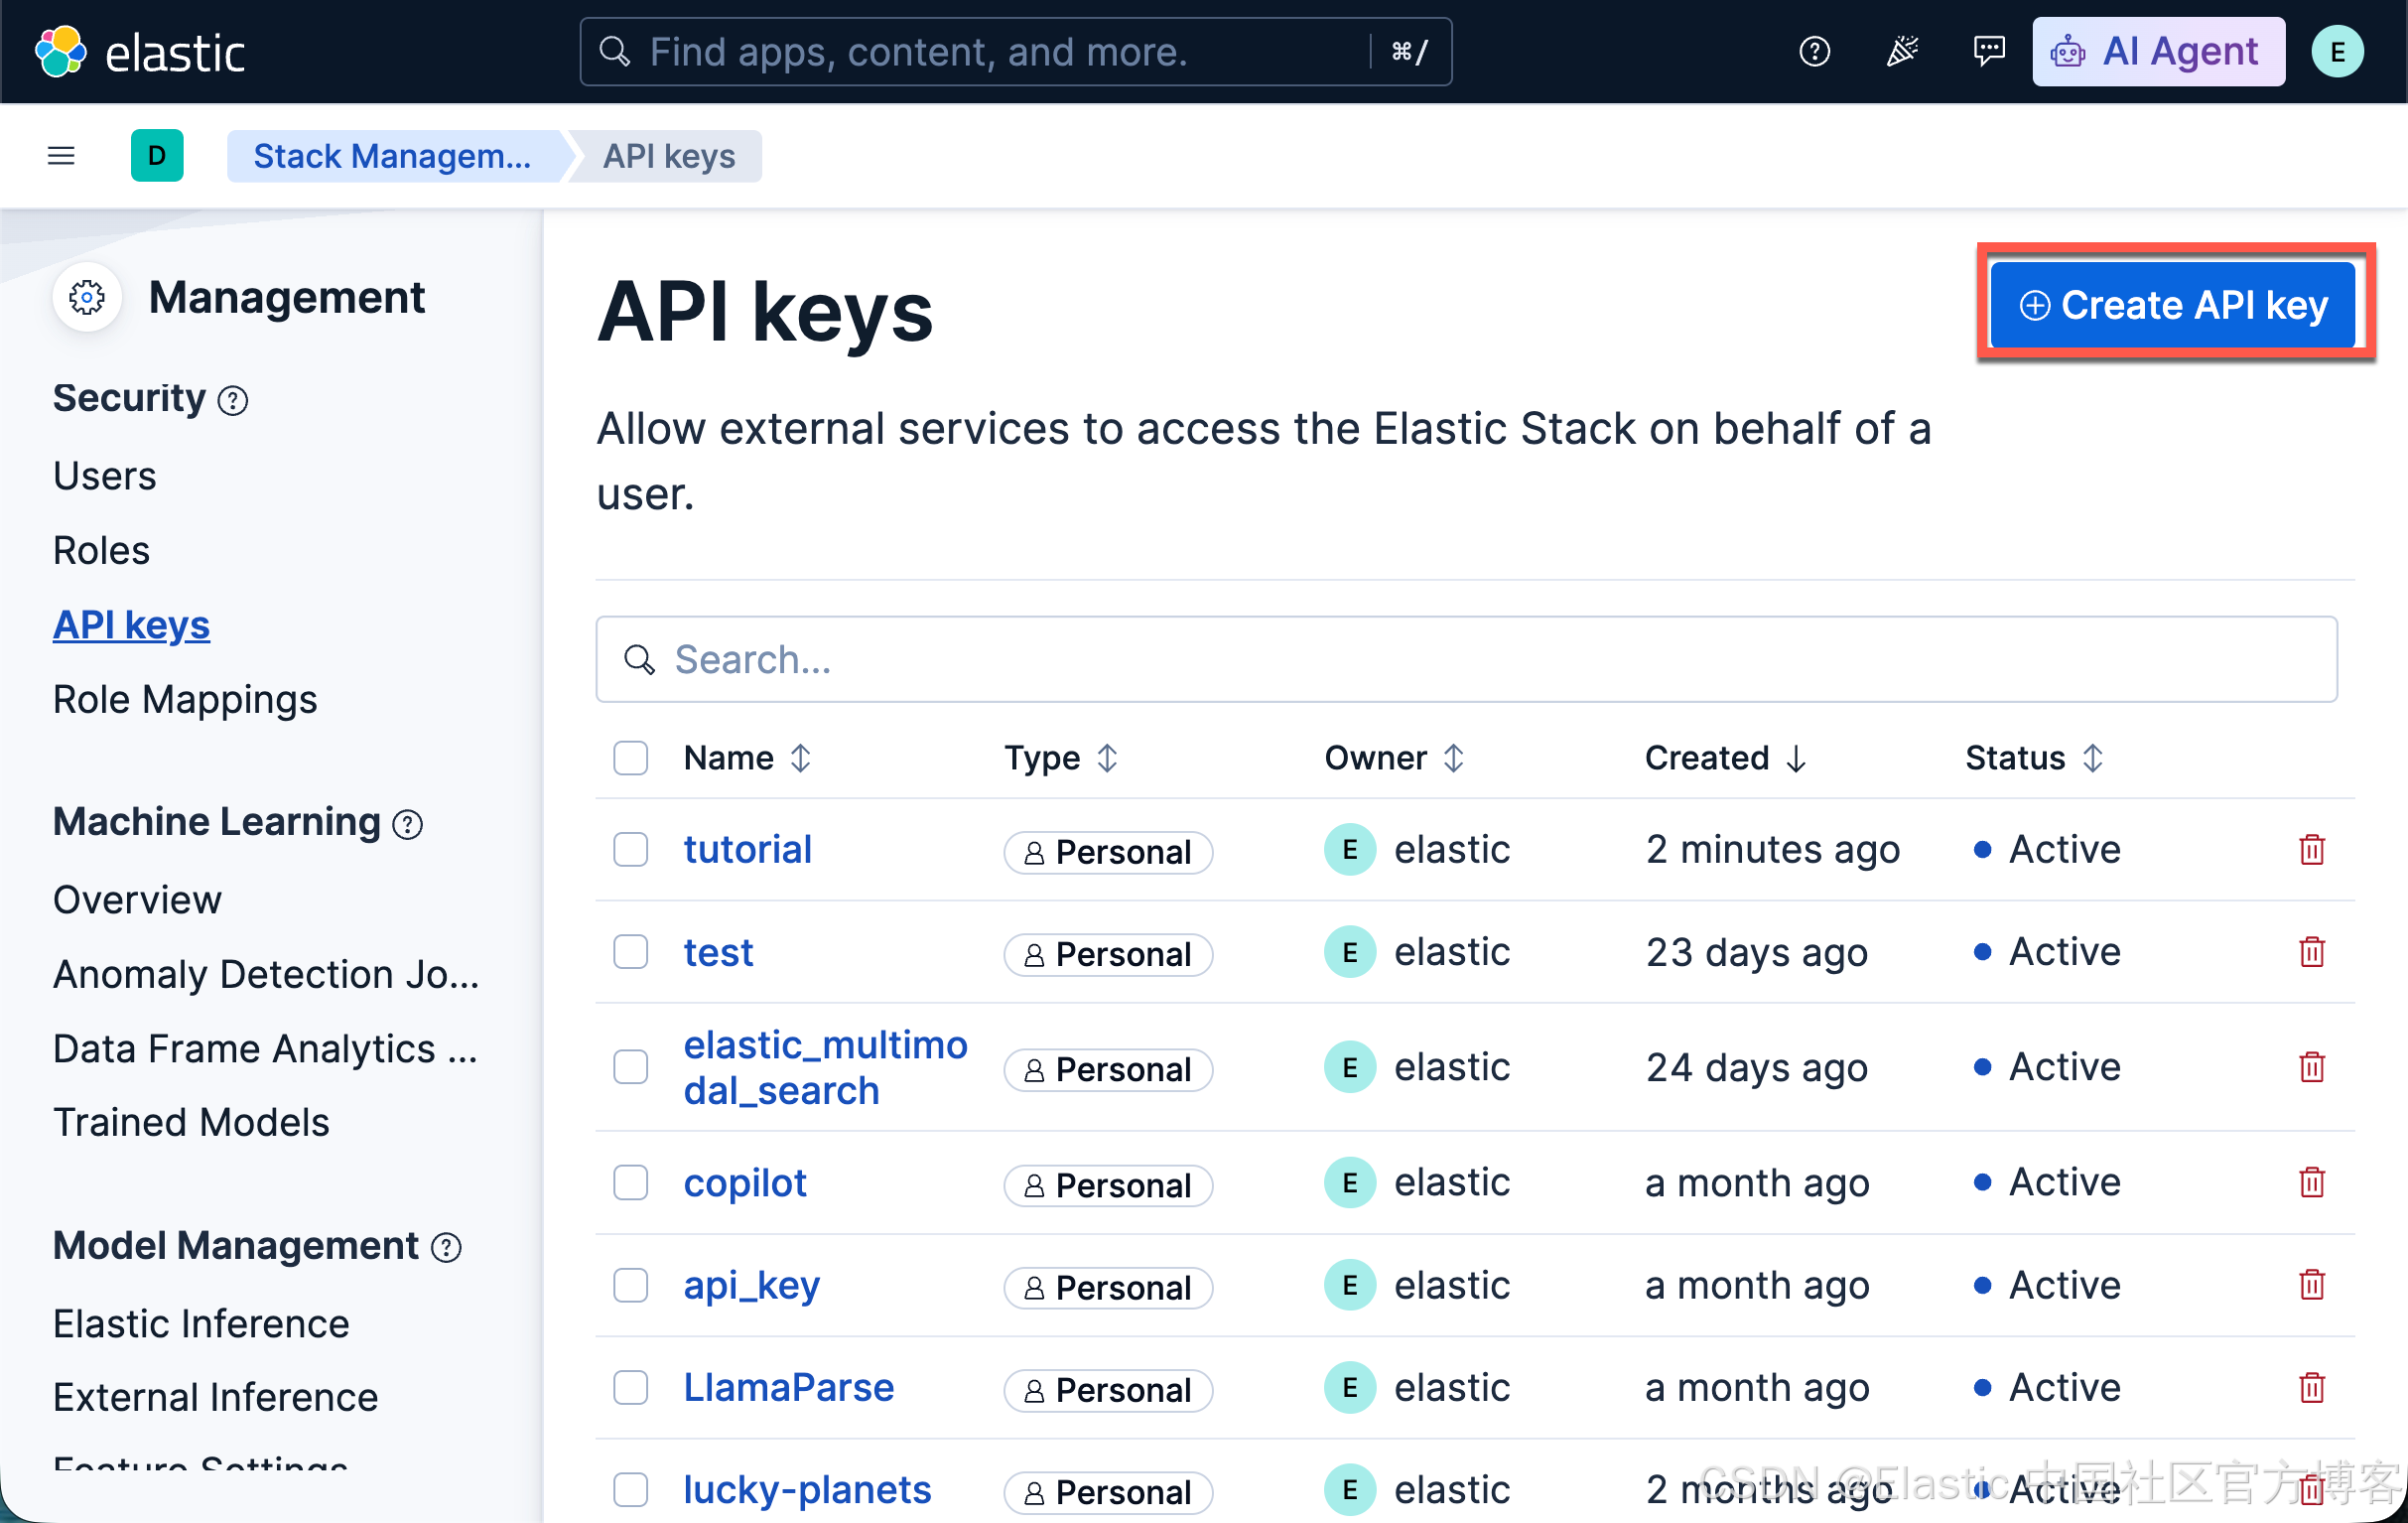
Task: Click the help circle icon in header
Action: pyautogui.click(x=1813, y=51)
